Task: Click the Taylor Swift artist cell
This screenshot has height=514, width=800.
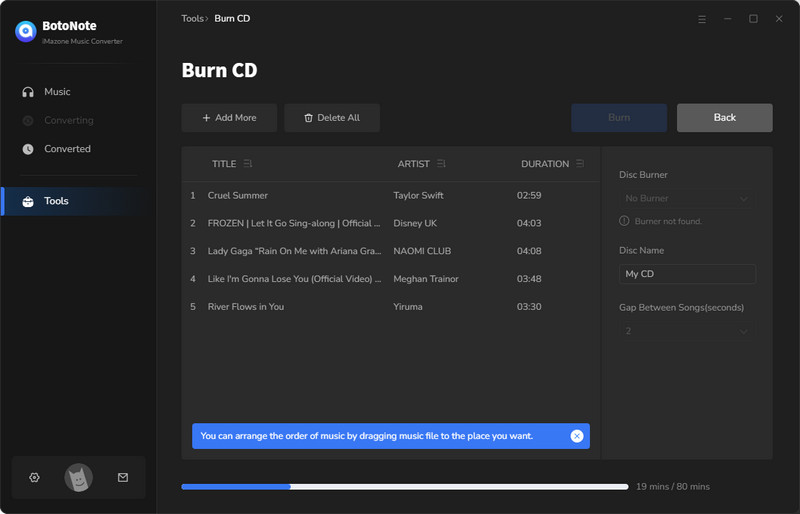Action: pyautogui.click(x=418, y=195)
